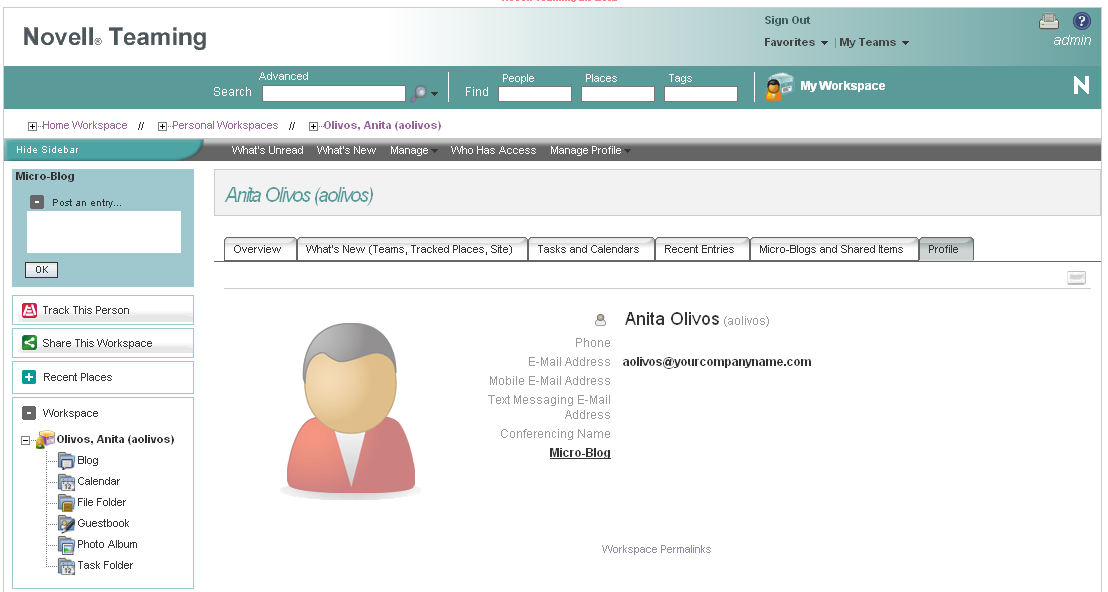Image resolution: width=1108 pixels, height=592 pixels.
Task: Run search with the magnifier icon
Action: point(418,92)
